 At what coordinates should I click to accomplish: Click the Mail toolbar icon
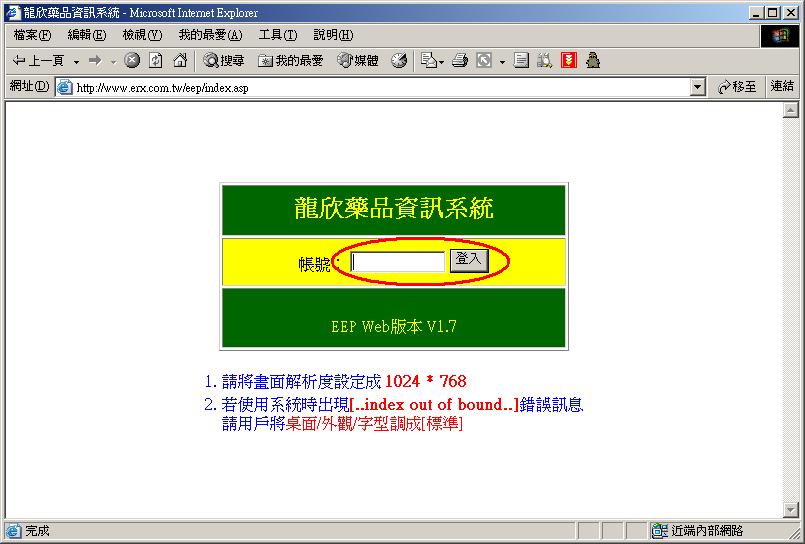point(428,61)
